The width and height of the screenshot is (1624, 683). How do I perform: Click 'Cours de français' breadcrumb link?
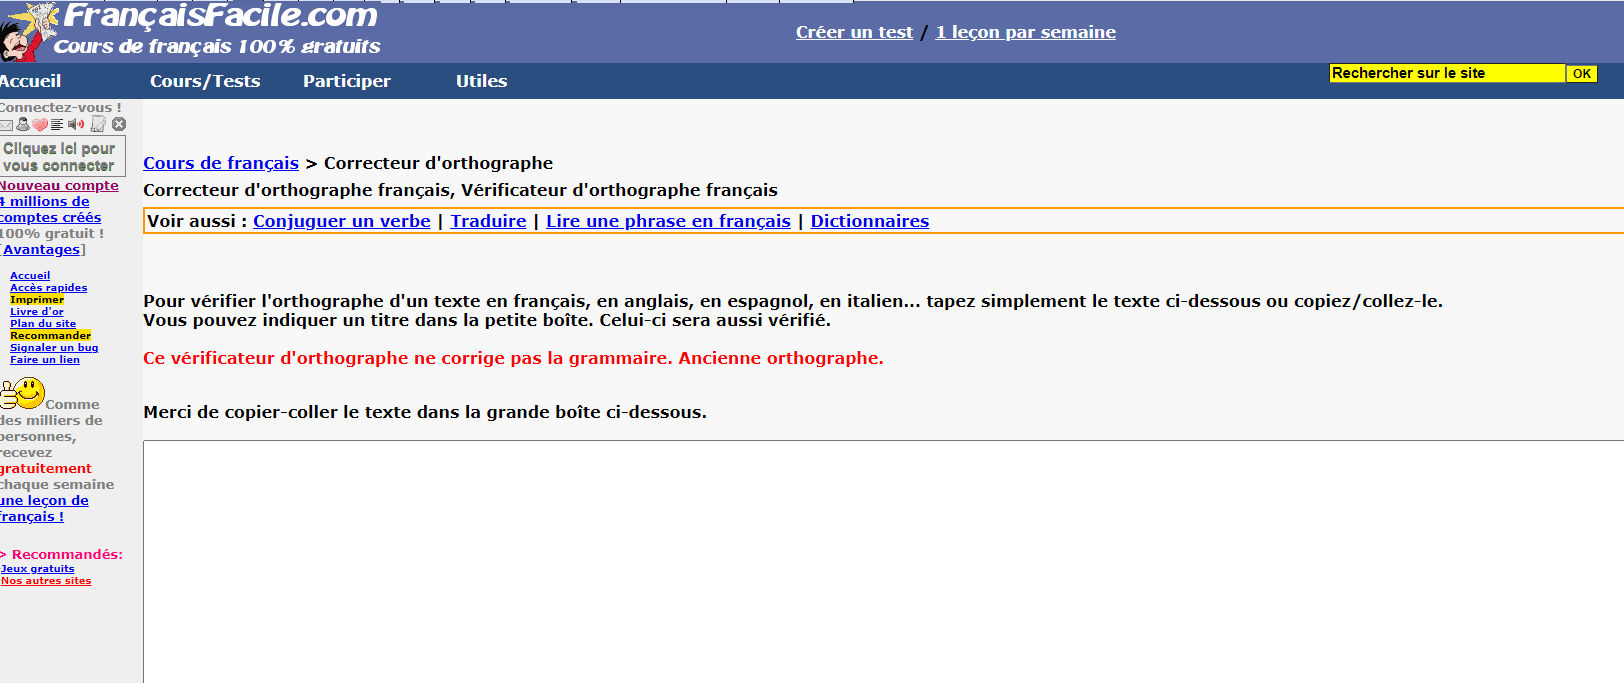point(221,163)
